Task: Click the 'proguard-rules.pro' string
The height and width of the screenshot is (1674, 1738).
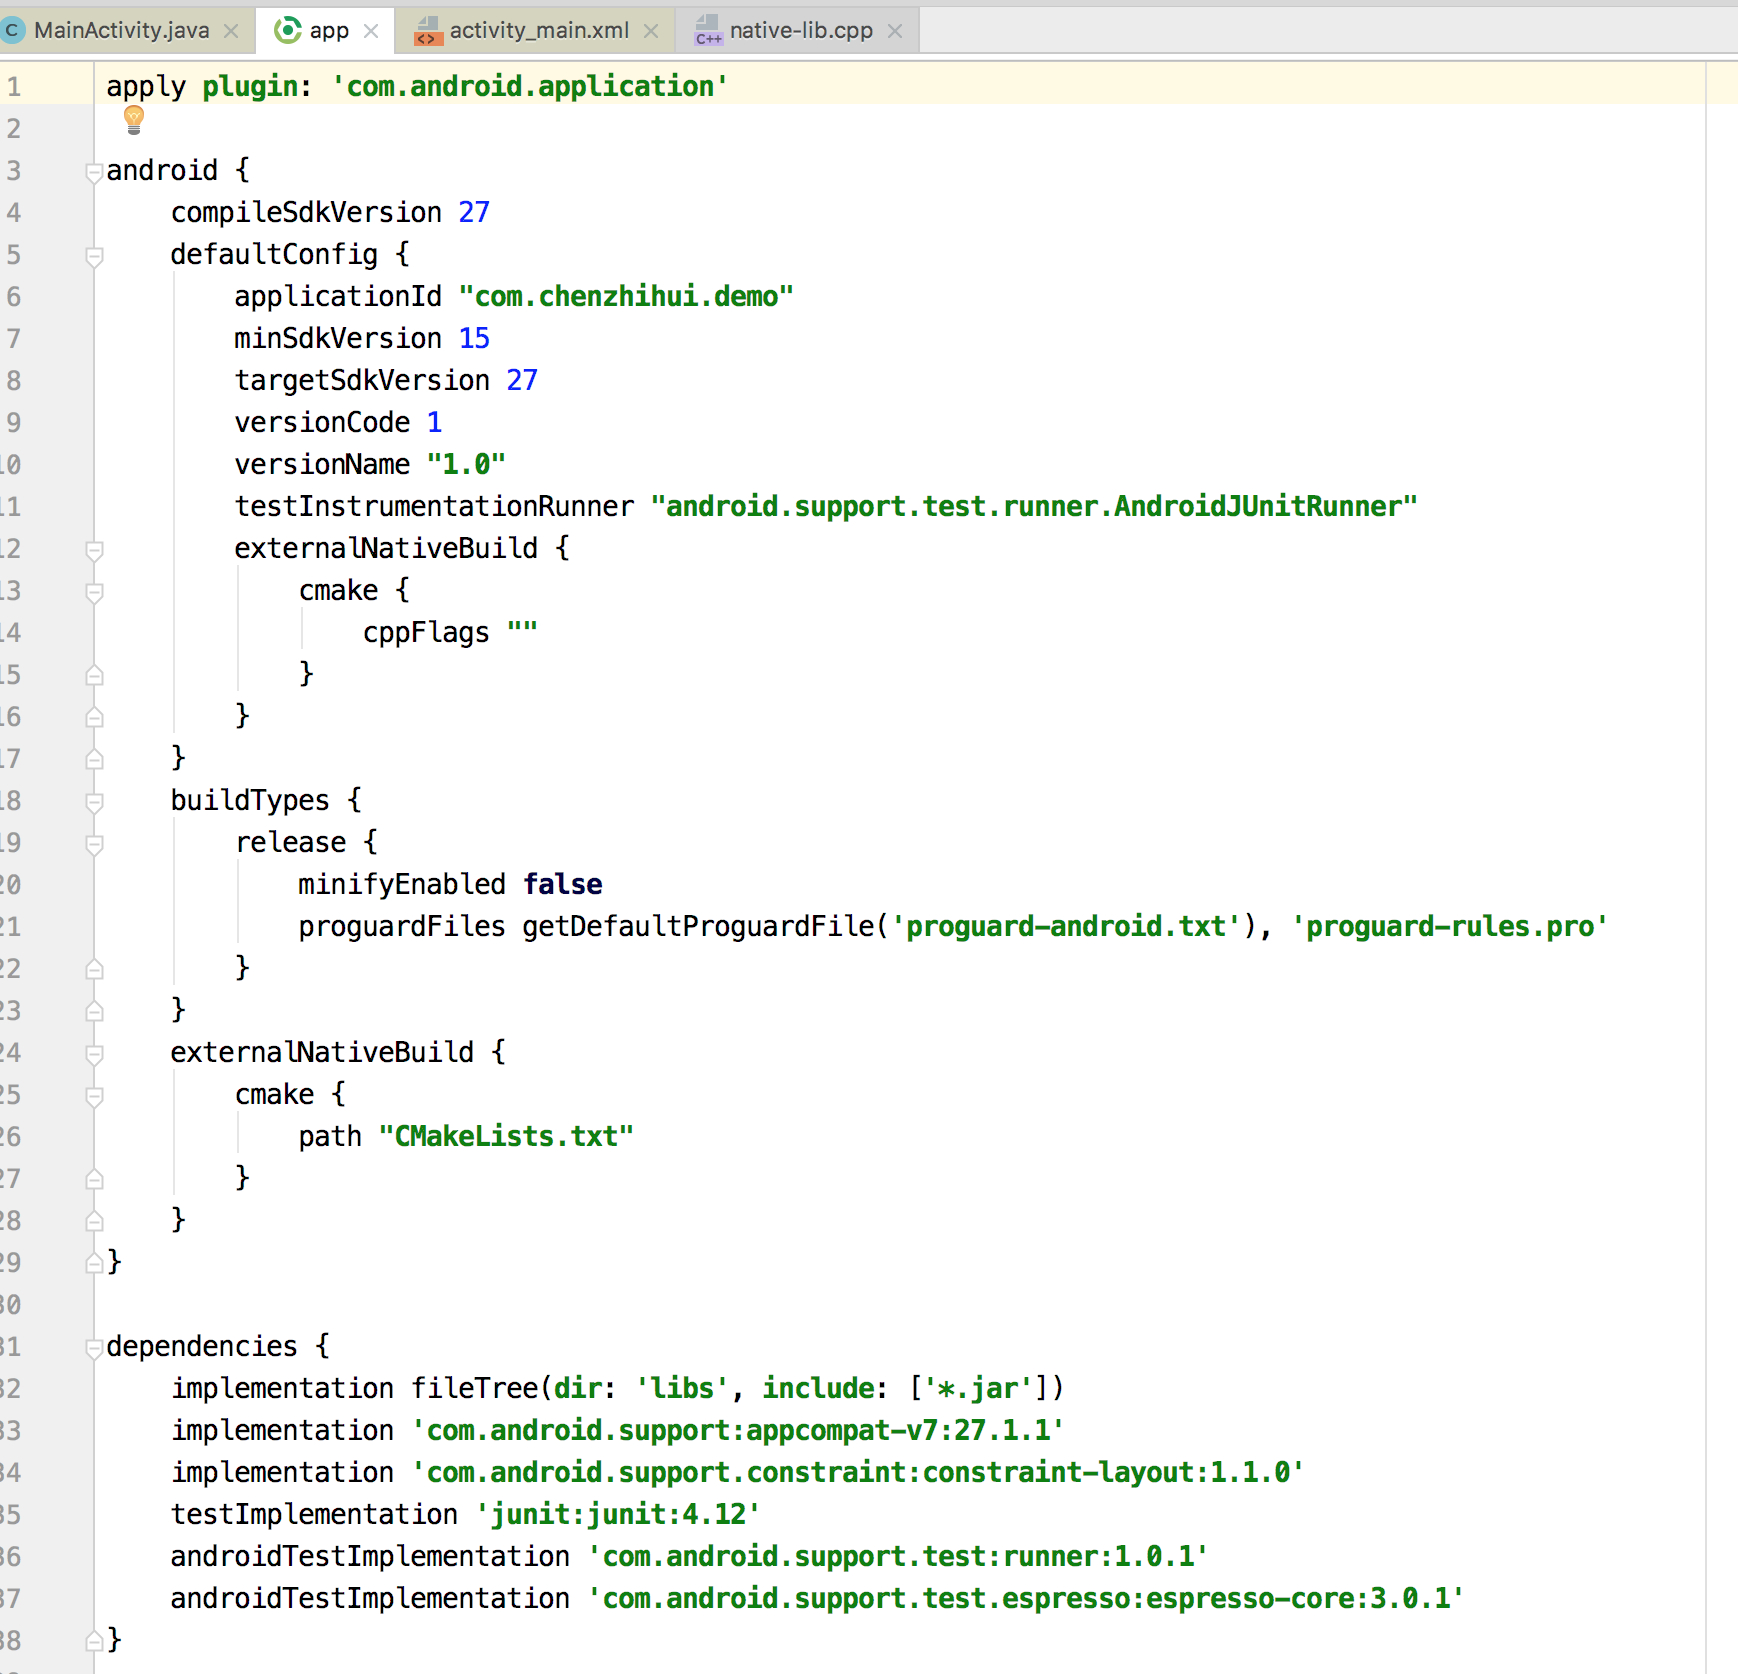Action: coord(1450,926)
